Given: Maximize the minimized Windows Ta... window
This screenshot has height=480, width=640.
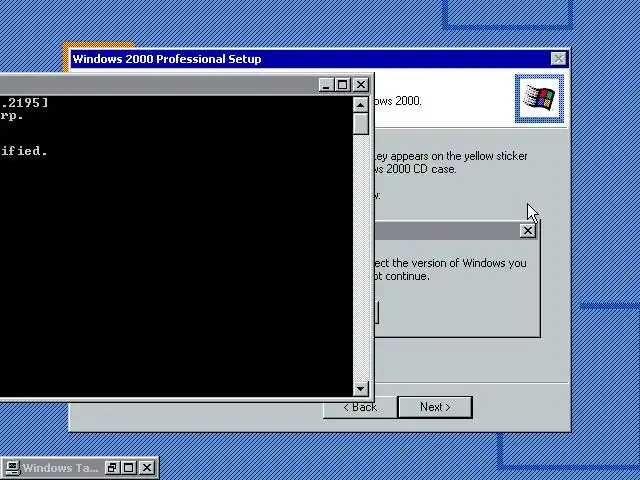Looking at the screenshot, I should [129, 468].
